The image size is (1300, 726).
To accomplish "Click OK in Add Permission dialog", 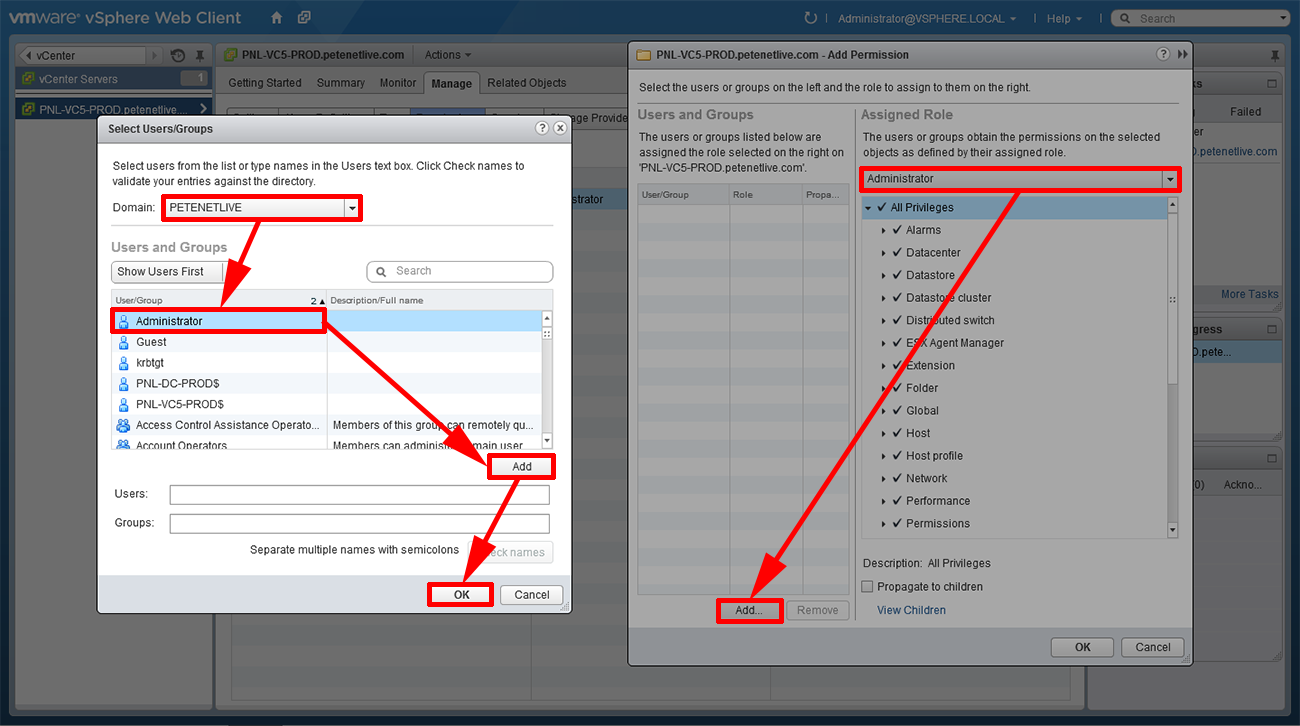I will click(1083, 647).
